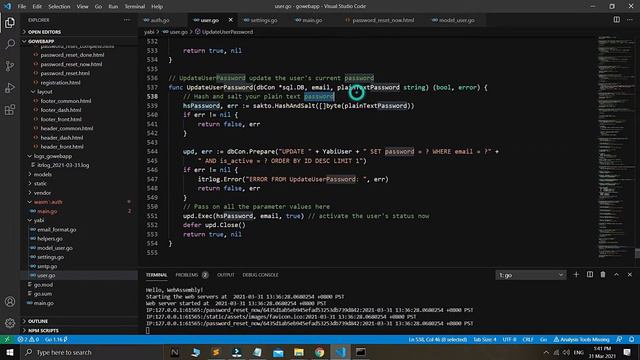Collapse the yabi folder
This screenshot has width=640, height=360.
click(39, 220)
